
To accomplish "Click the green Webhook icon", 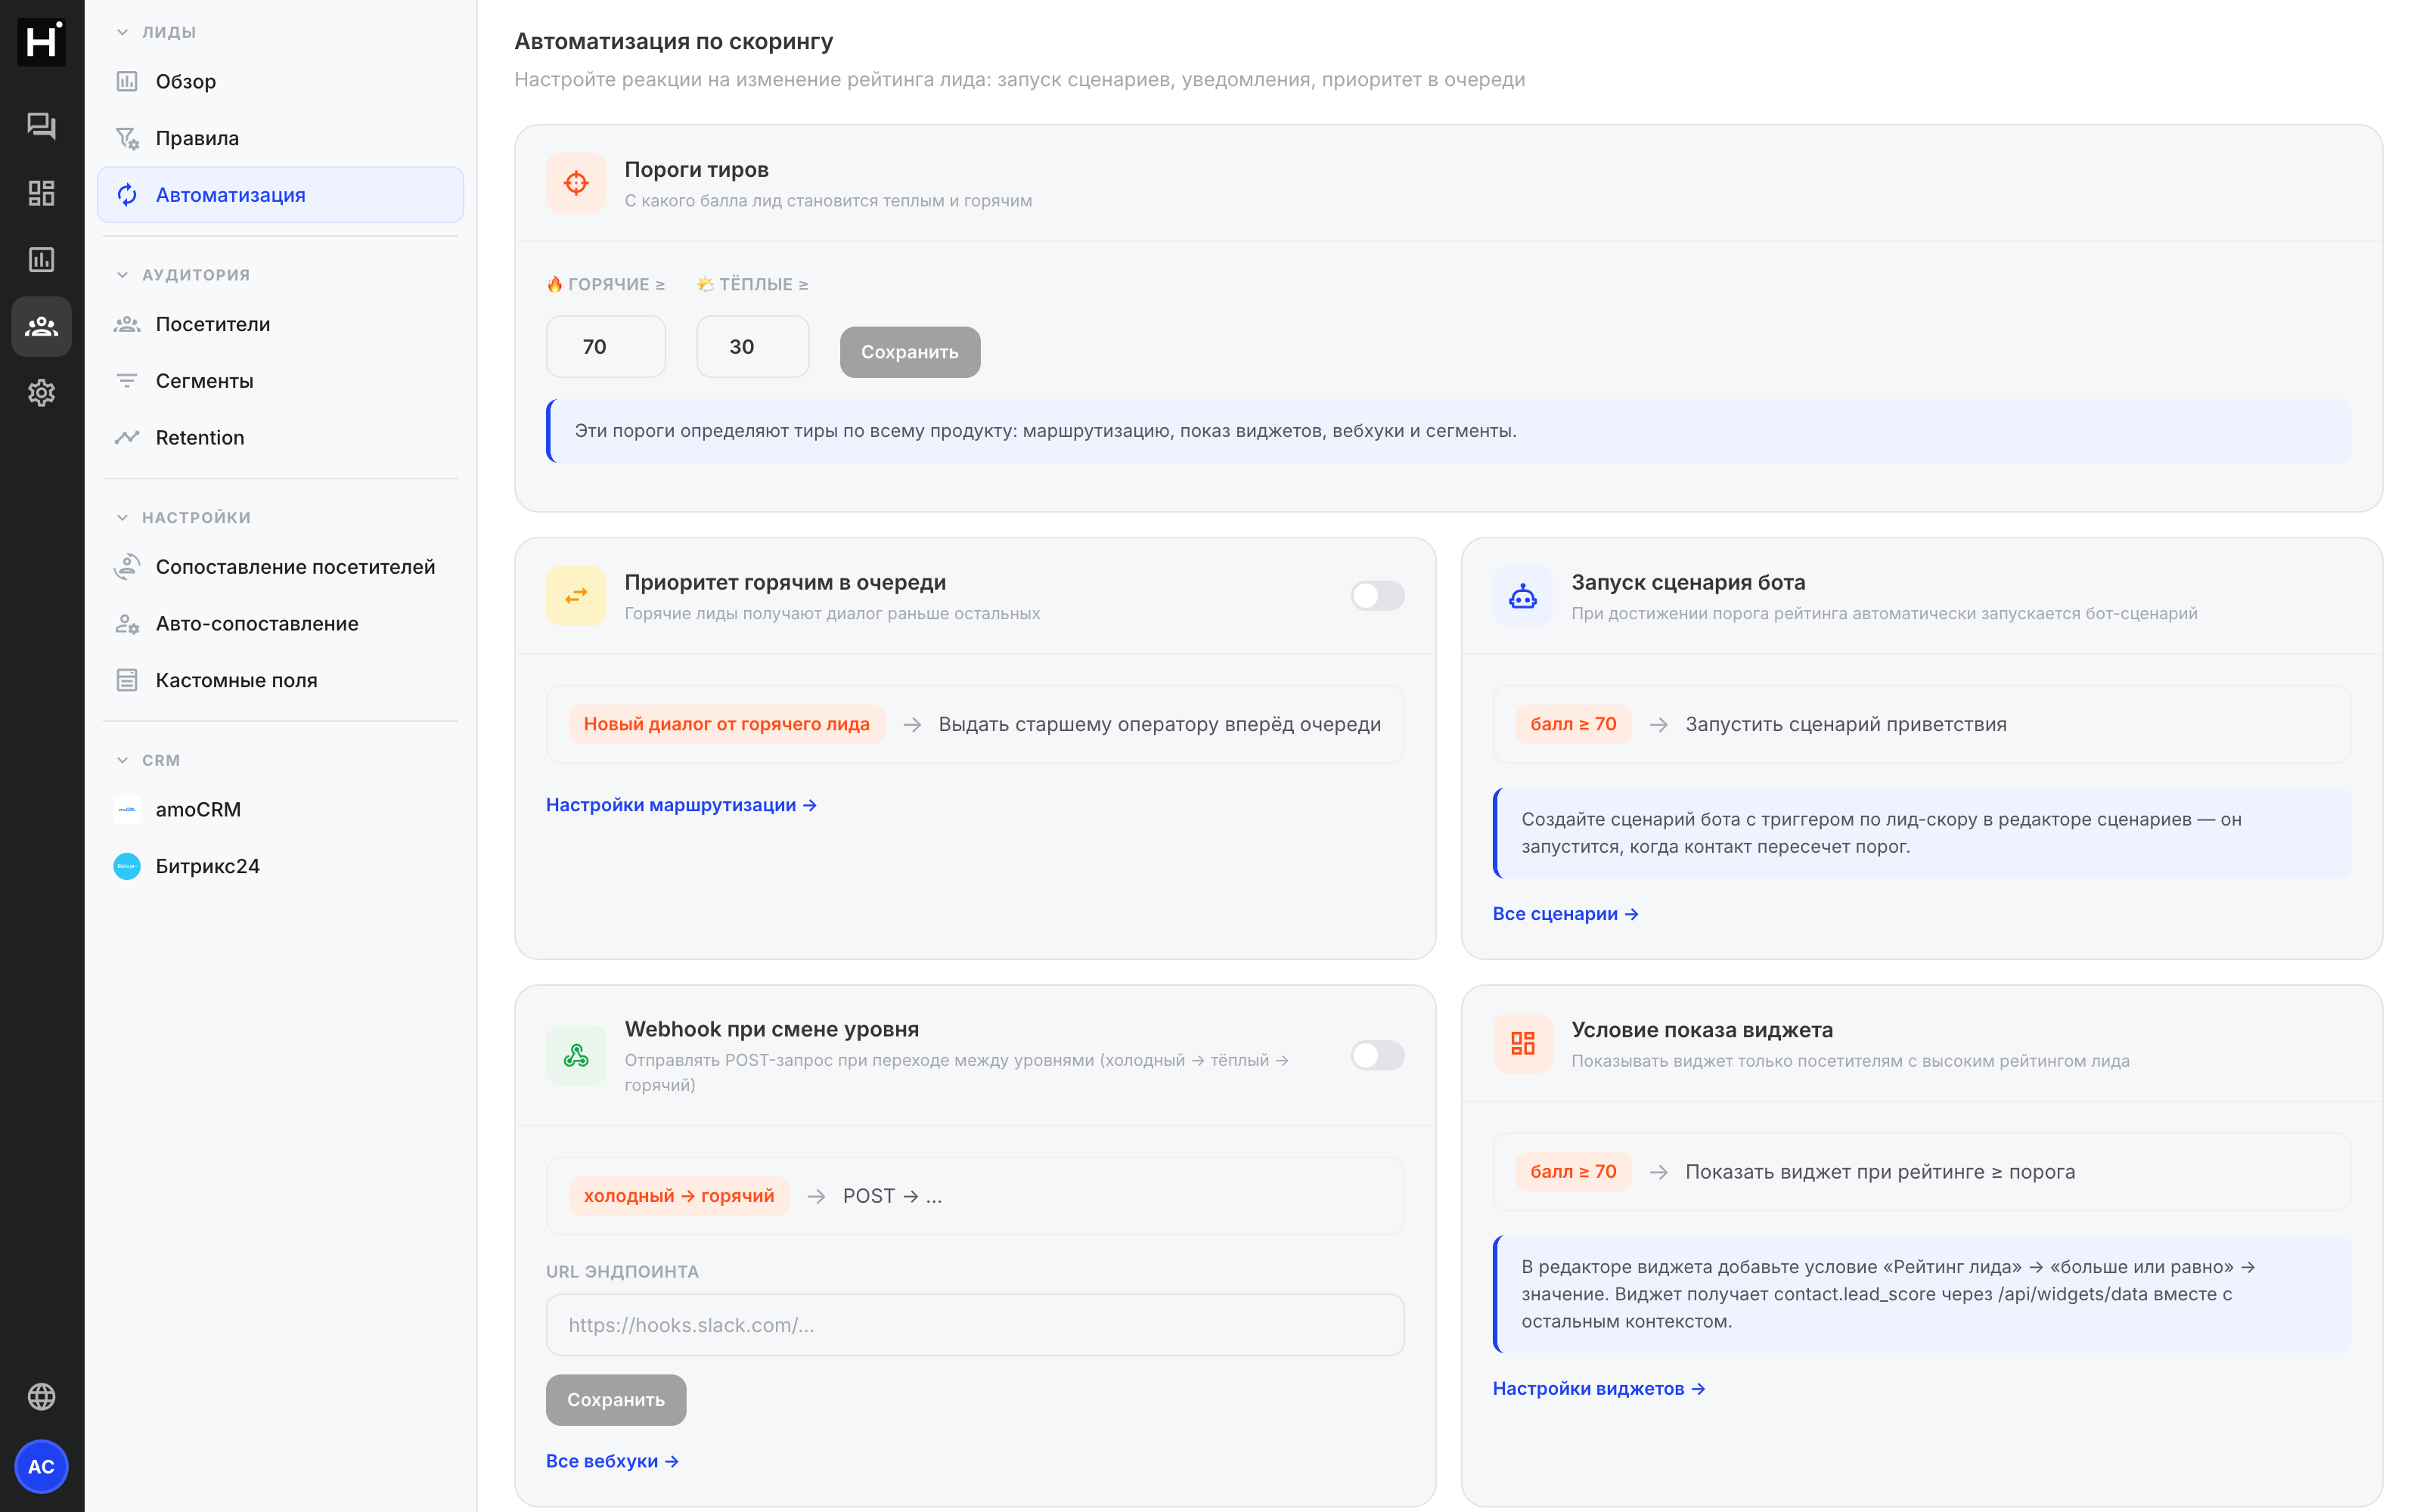I will pos(576,1055).
